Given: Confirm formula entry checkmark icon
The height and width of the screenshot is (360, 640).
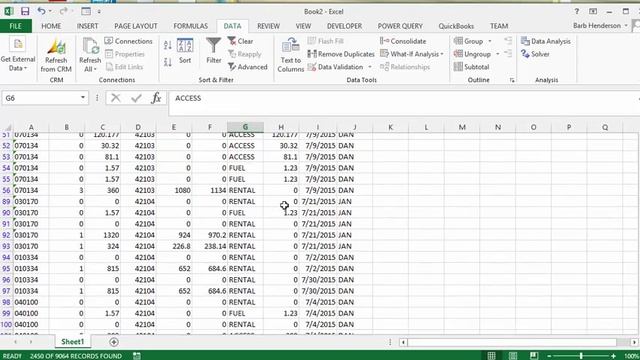Looking at the screenshot, I should pos(136,98).
